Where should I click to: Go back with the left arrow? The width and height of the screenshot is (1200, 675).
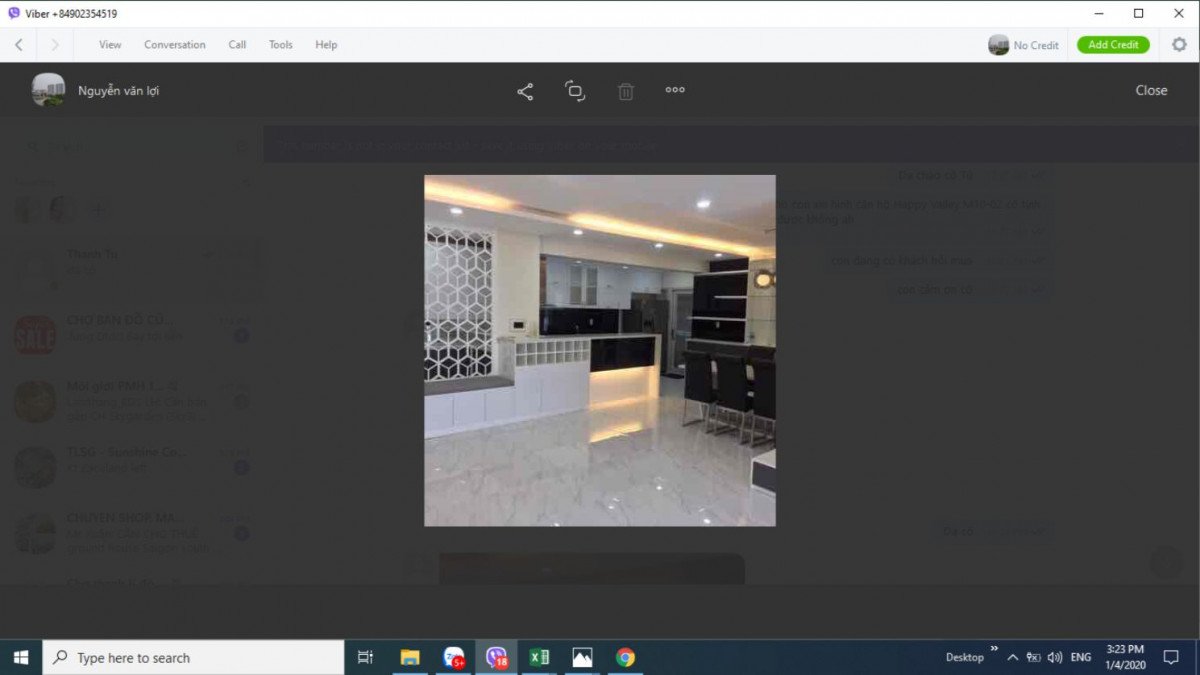tap(19, 45)
